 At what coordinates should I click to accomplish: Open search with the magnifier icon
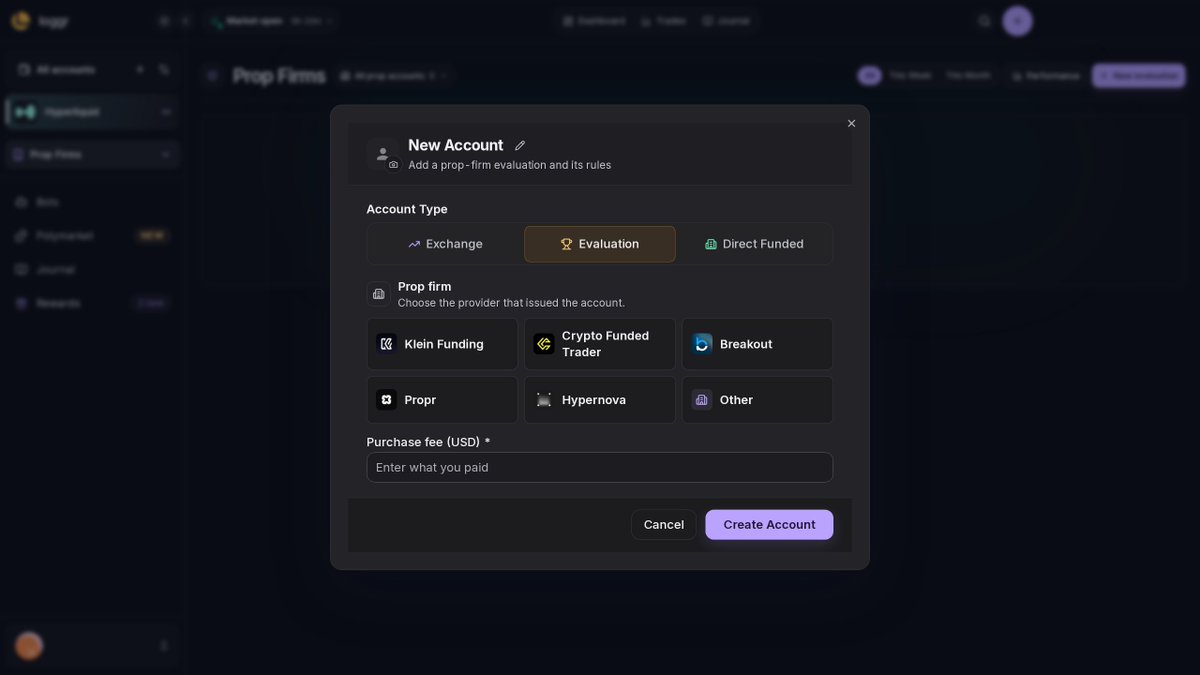tap(985, 21)
